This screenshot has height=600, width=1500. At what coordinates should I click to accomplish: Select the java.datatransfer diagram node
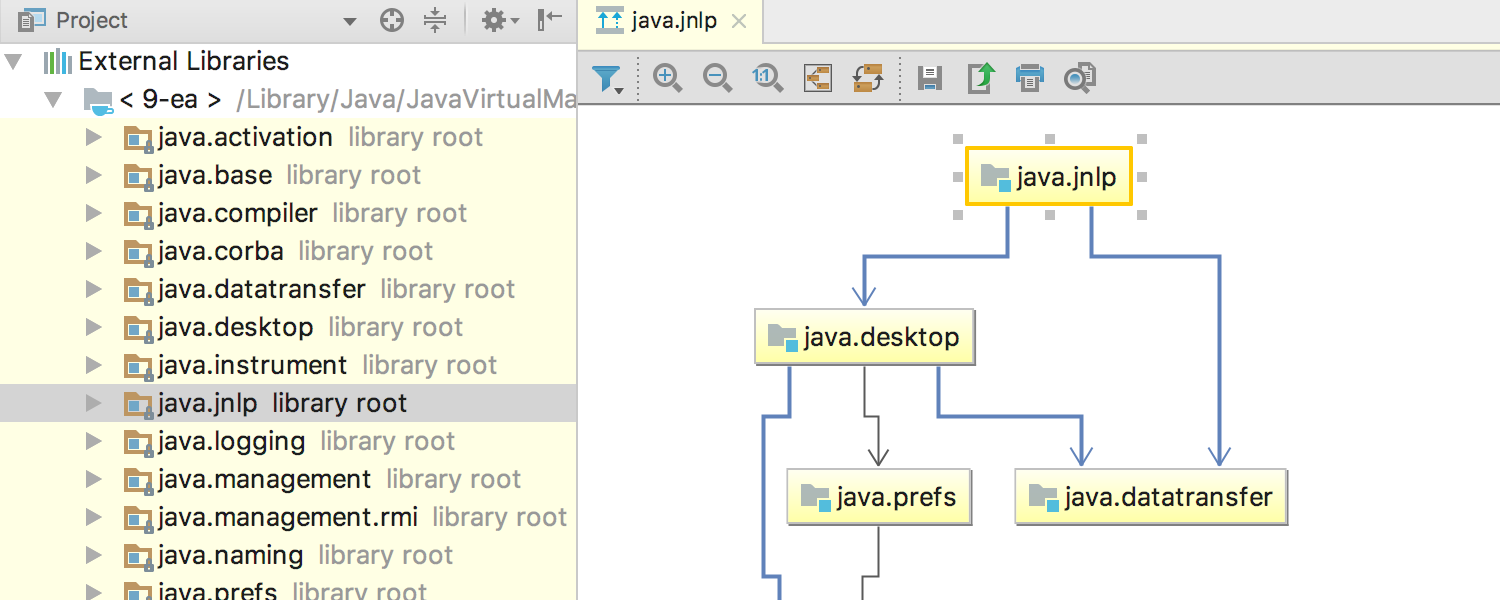[1151, 497]
